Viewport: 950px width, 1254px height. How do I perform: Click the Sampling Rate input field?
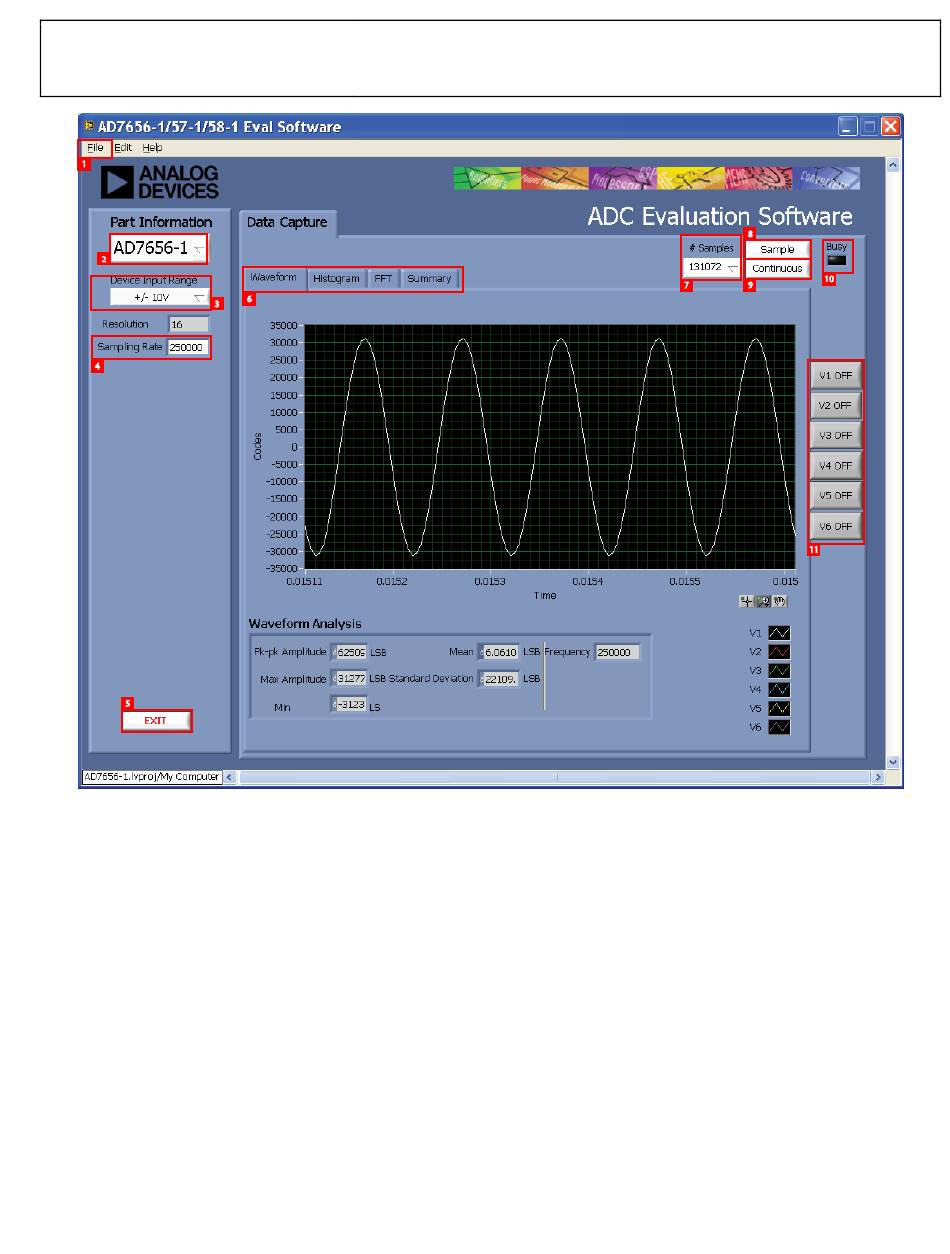tap(188, 347)
